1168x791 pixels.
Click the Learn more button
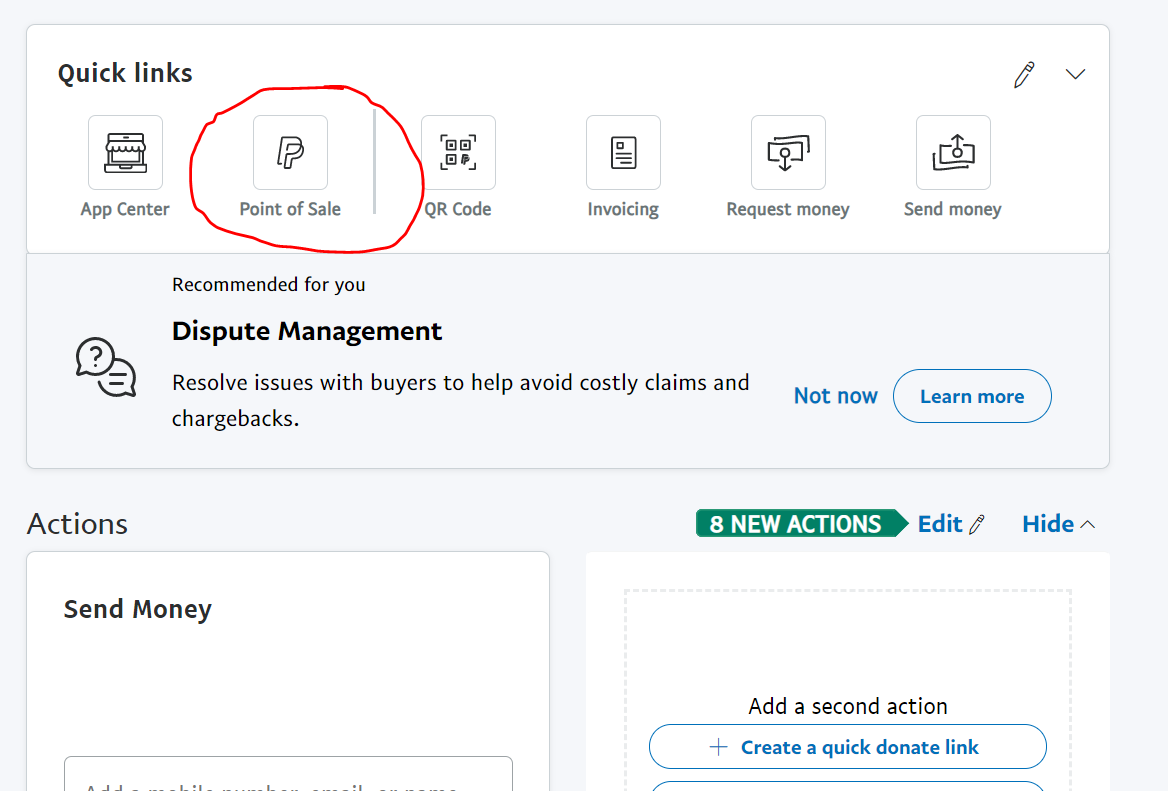(972, 396)
